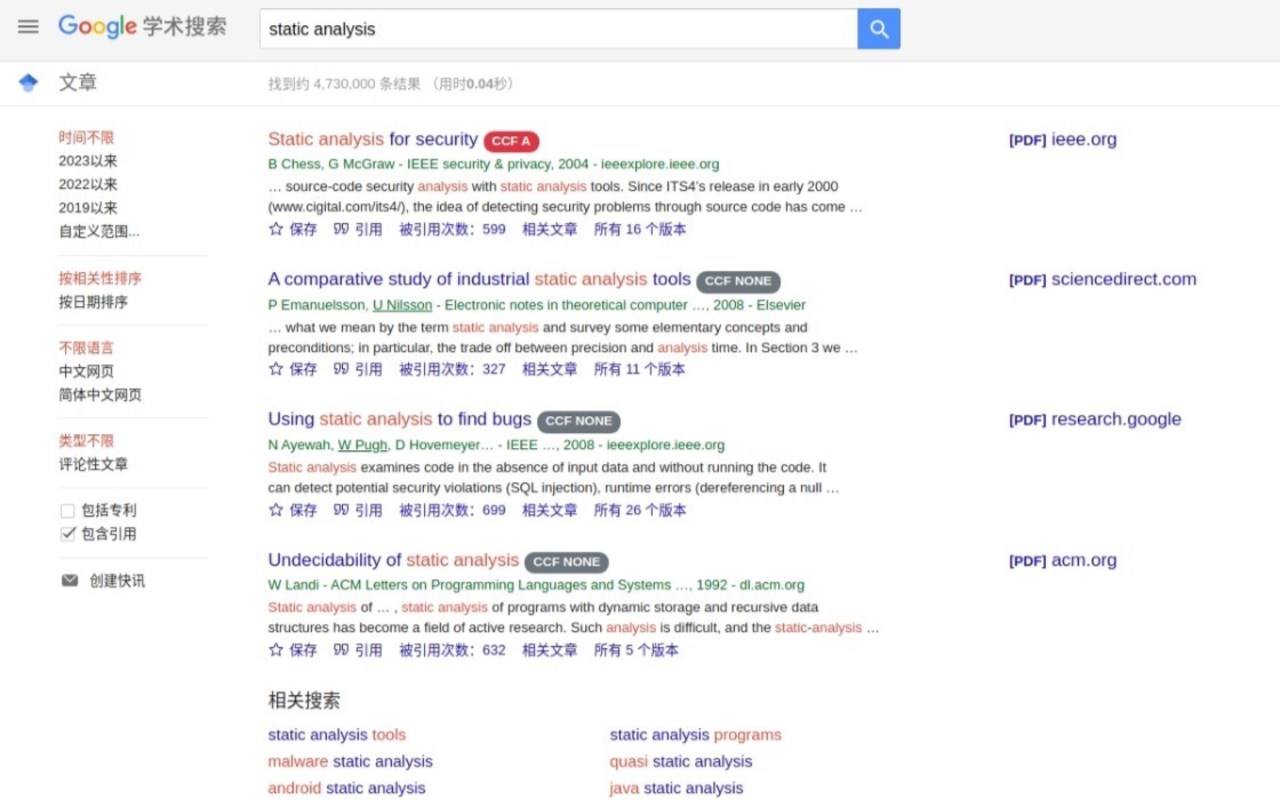Click the blue graduation cap articles icon
Image resolution: width=1280 pixels, height=800 pixels.
[x=28, y=83]
